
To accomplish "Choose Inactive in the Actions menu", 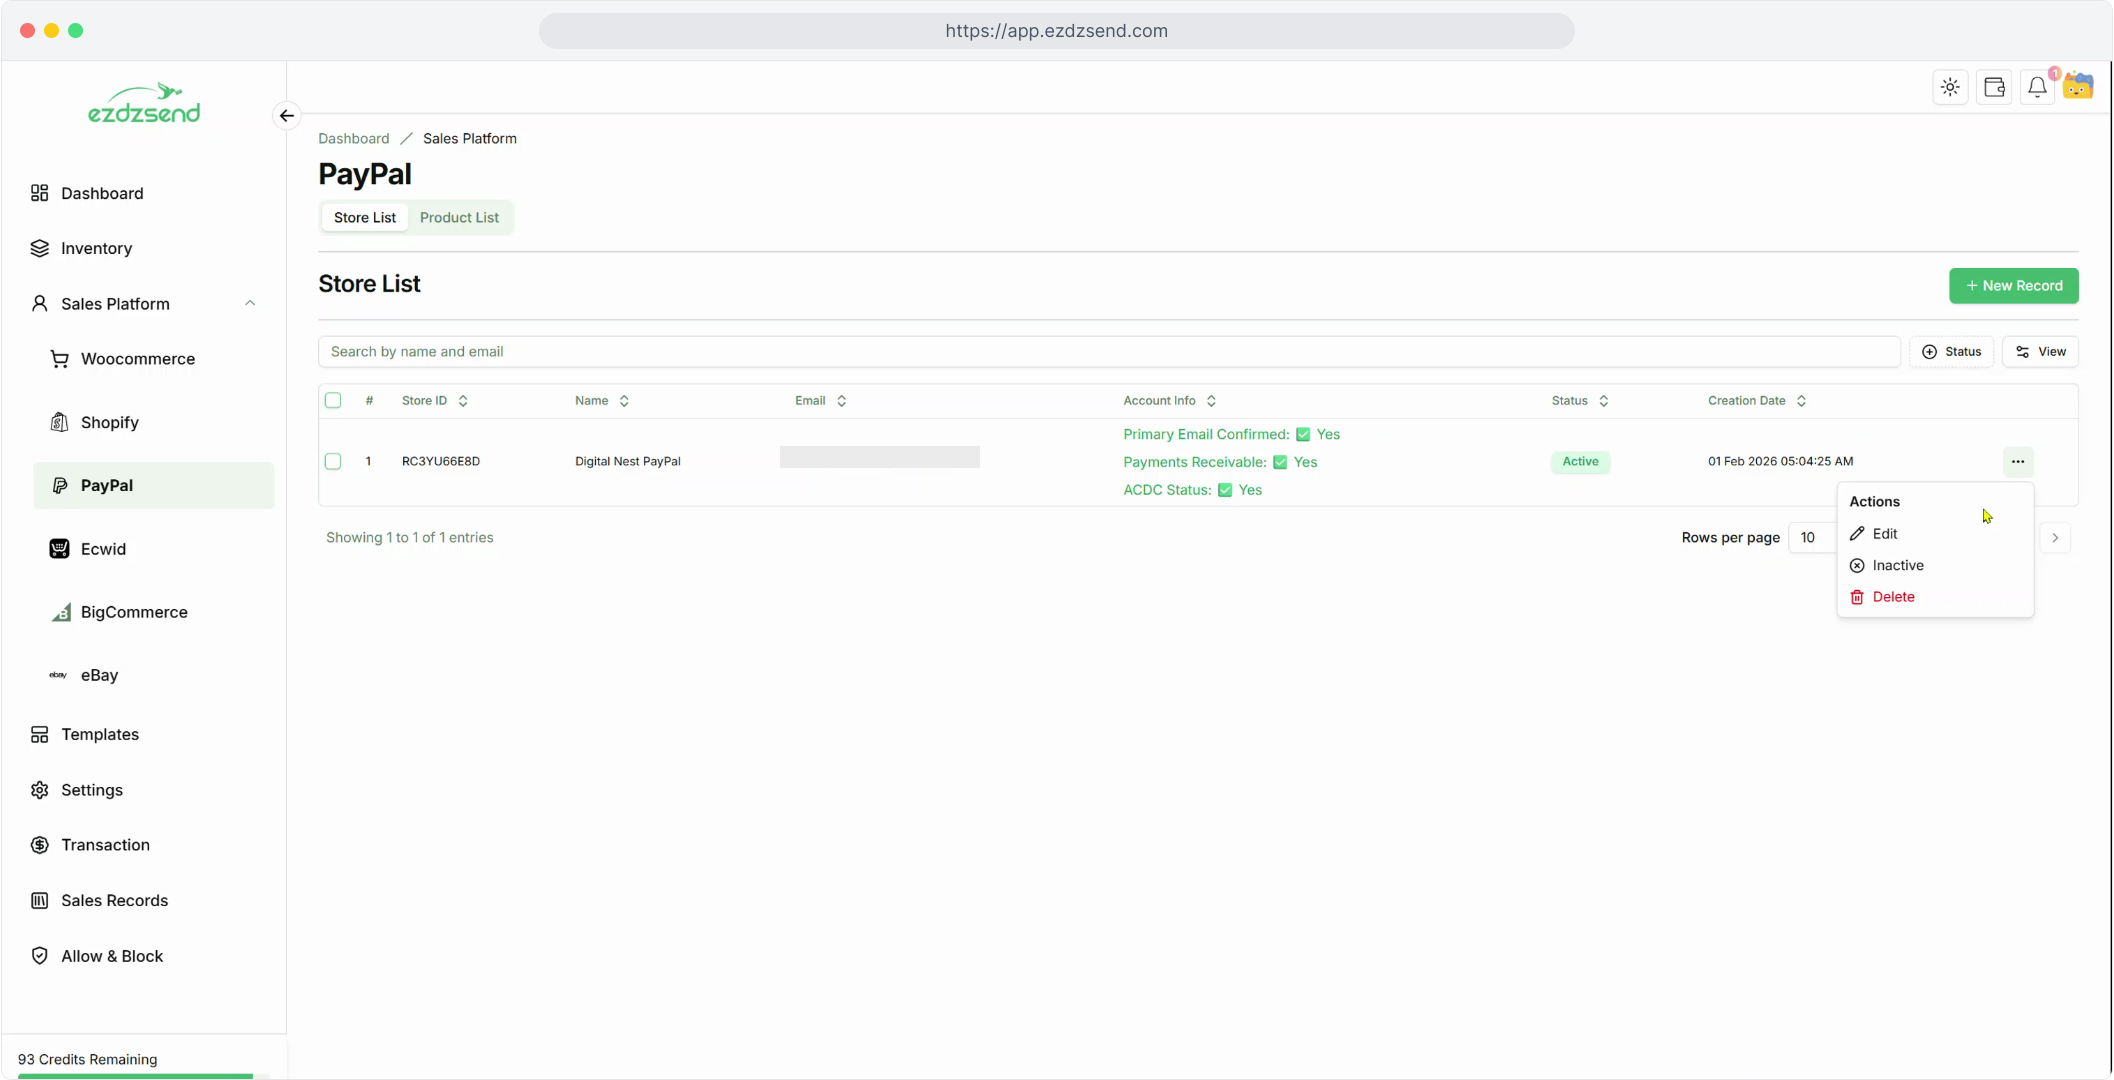I will (x=1897, y=566).
